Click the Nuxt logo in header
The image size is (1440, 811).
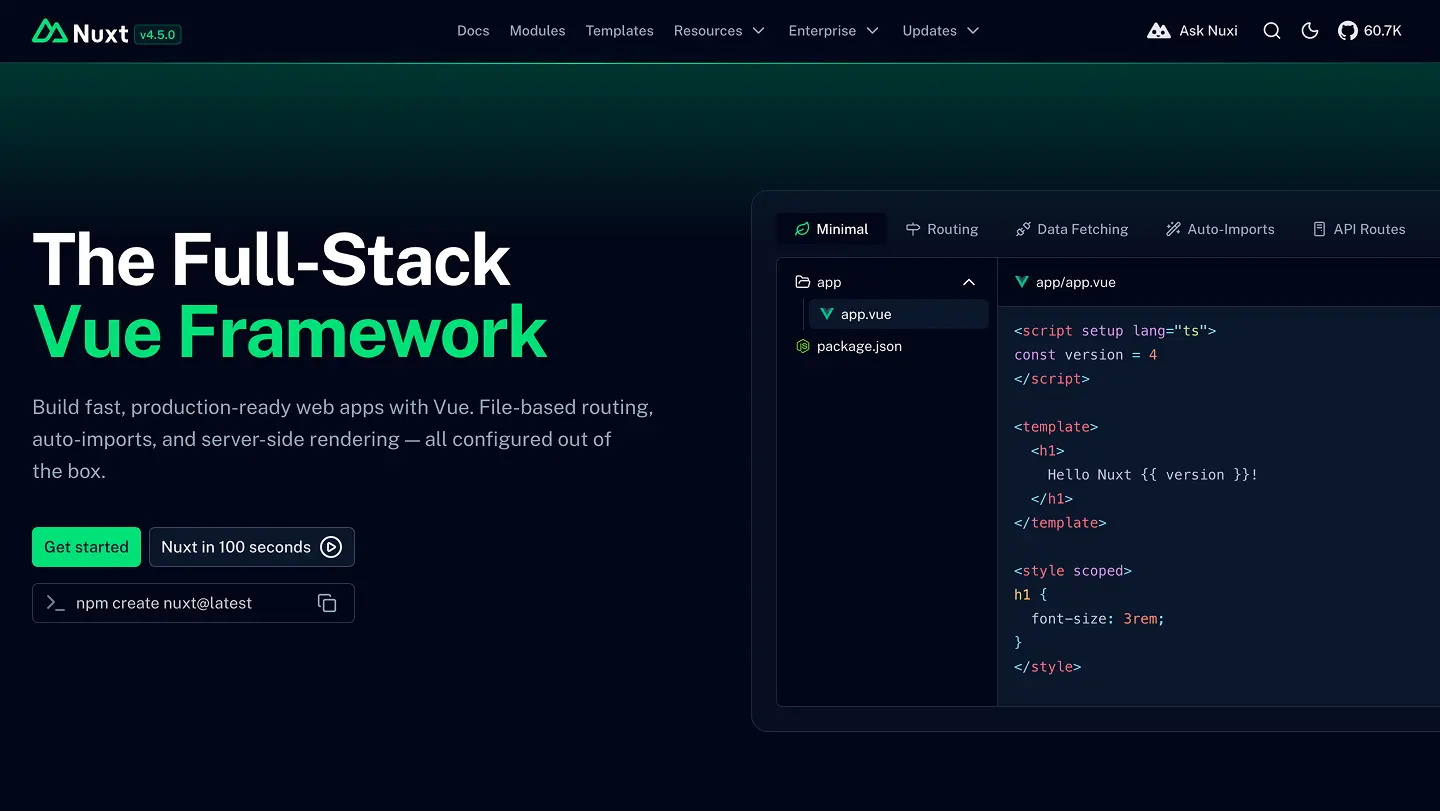pyautogui.click(x=80, y=32)
